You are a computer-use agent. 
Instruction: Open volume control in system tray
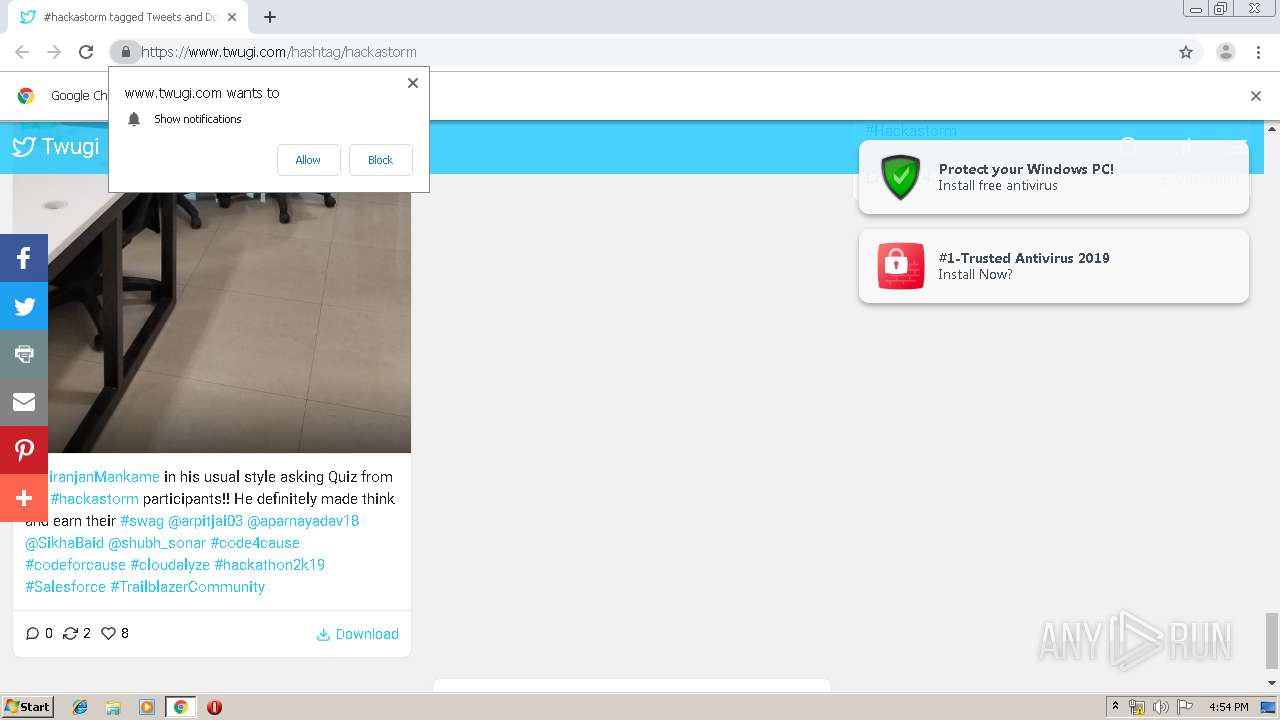(1161, 707)
